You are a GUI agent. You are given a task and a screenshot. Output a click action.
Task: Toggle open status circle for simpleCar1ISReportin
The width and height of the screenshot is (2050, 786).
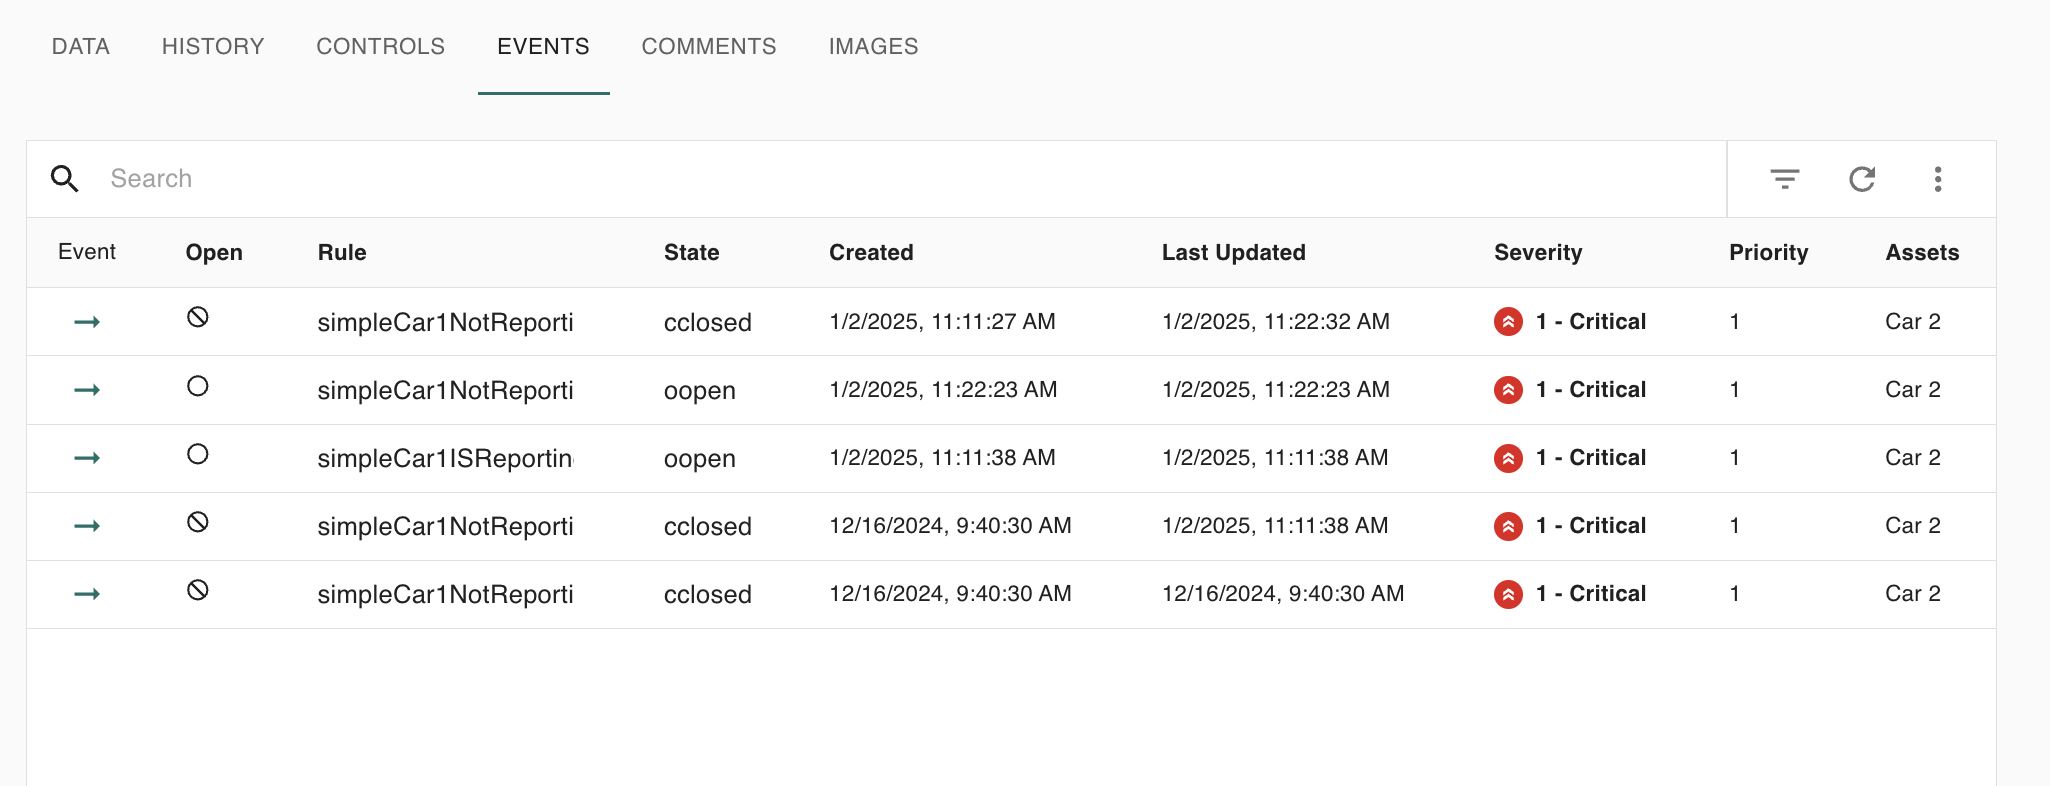tap(198, 454)
